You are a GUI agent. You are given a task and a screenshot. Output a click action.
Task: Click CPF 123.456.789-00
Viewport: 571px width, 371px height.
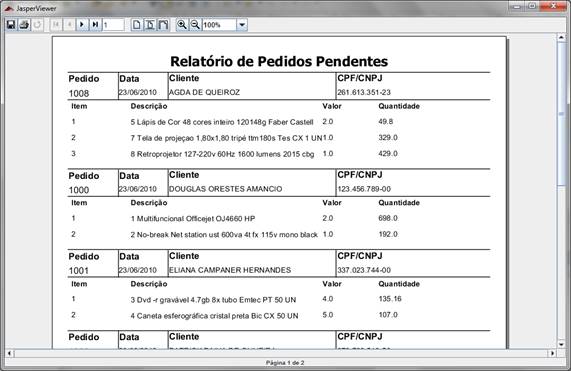click(x=364, y=189)
